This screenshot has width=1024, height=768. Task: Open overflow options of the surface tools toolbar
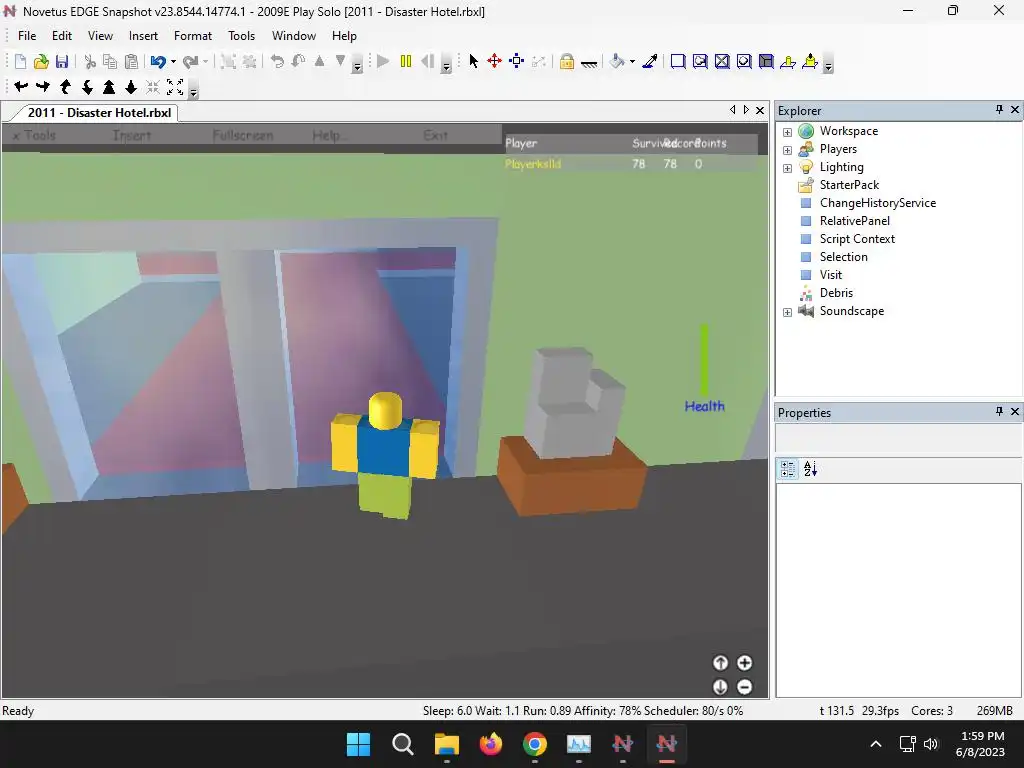point(828,65)
